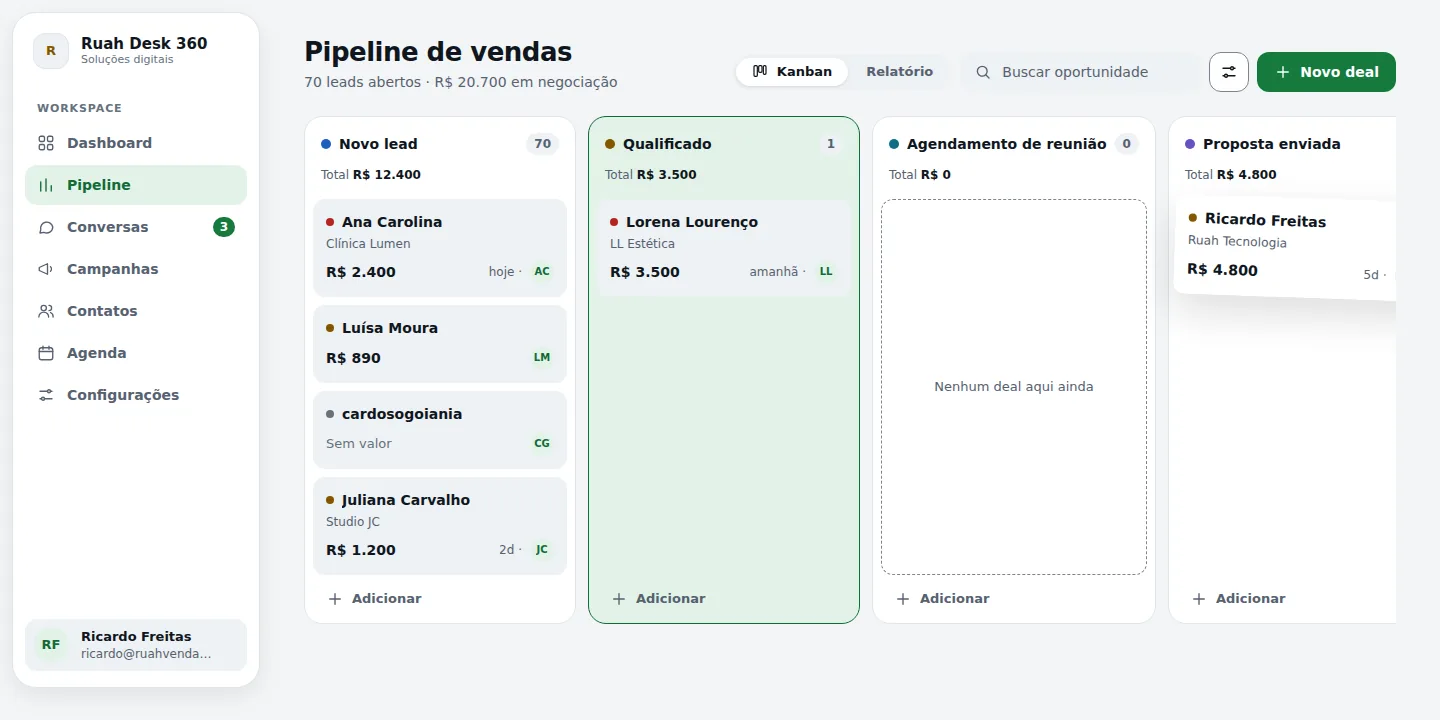Click the R logo of Ruah Desk 360
This screenshot has width=1440, height=720.
coord(51,51)
